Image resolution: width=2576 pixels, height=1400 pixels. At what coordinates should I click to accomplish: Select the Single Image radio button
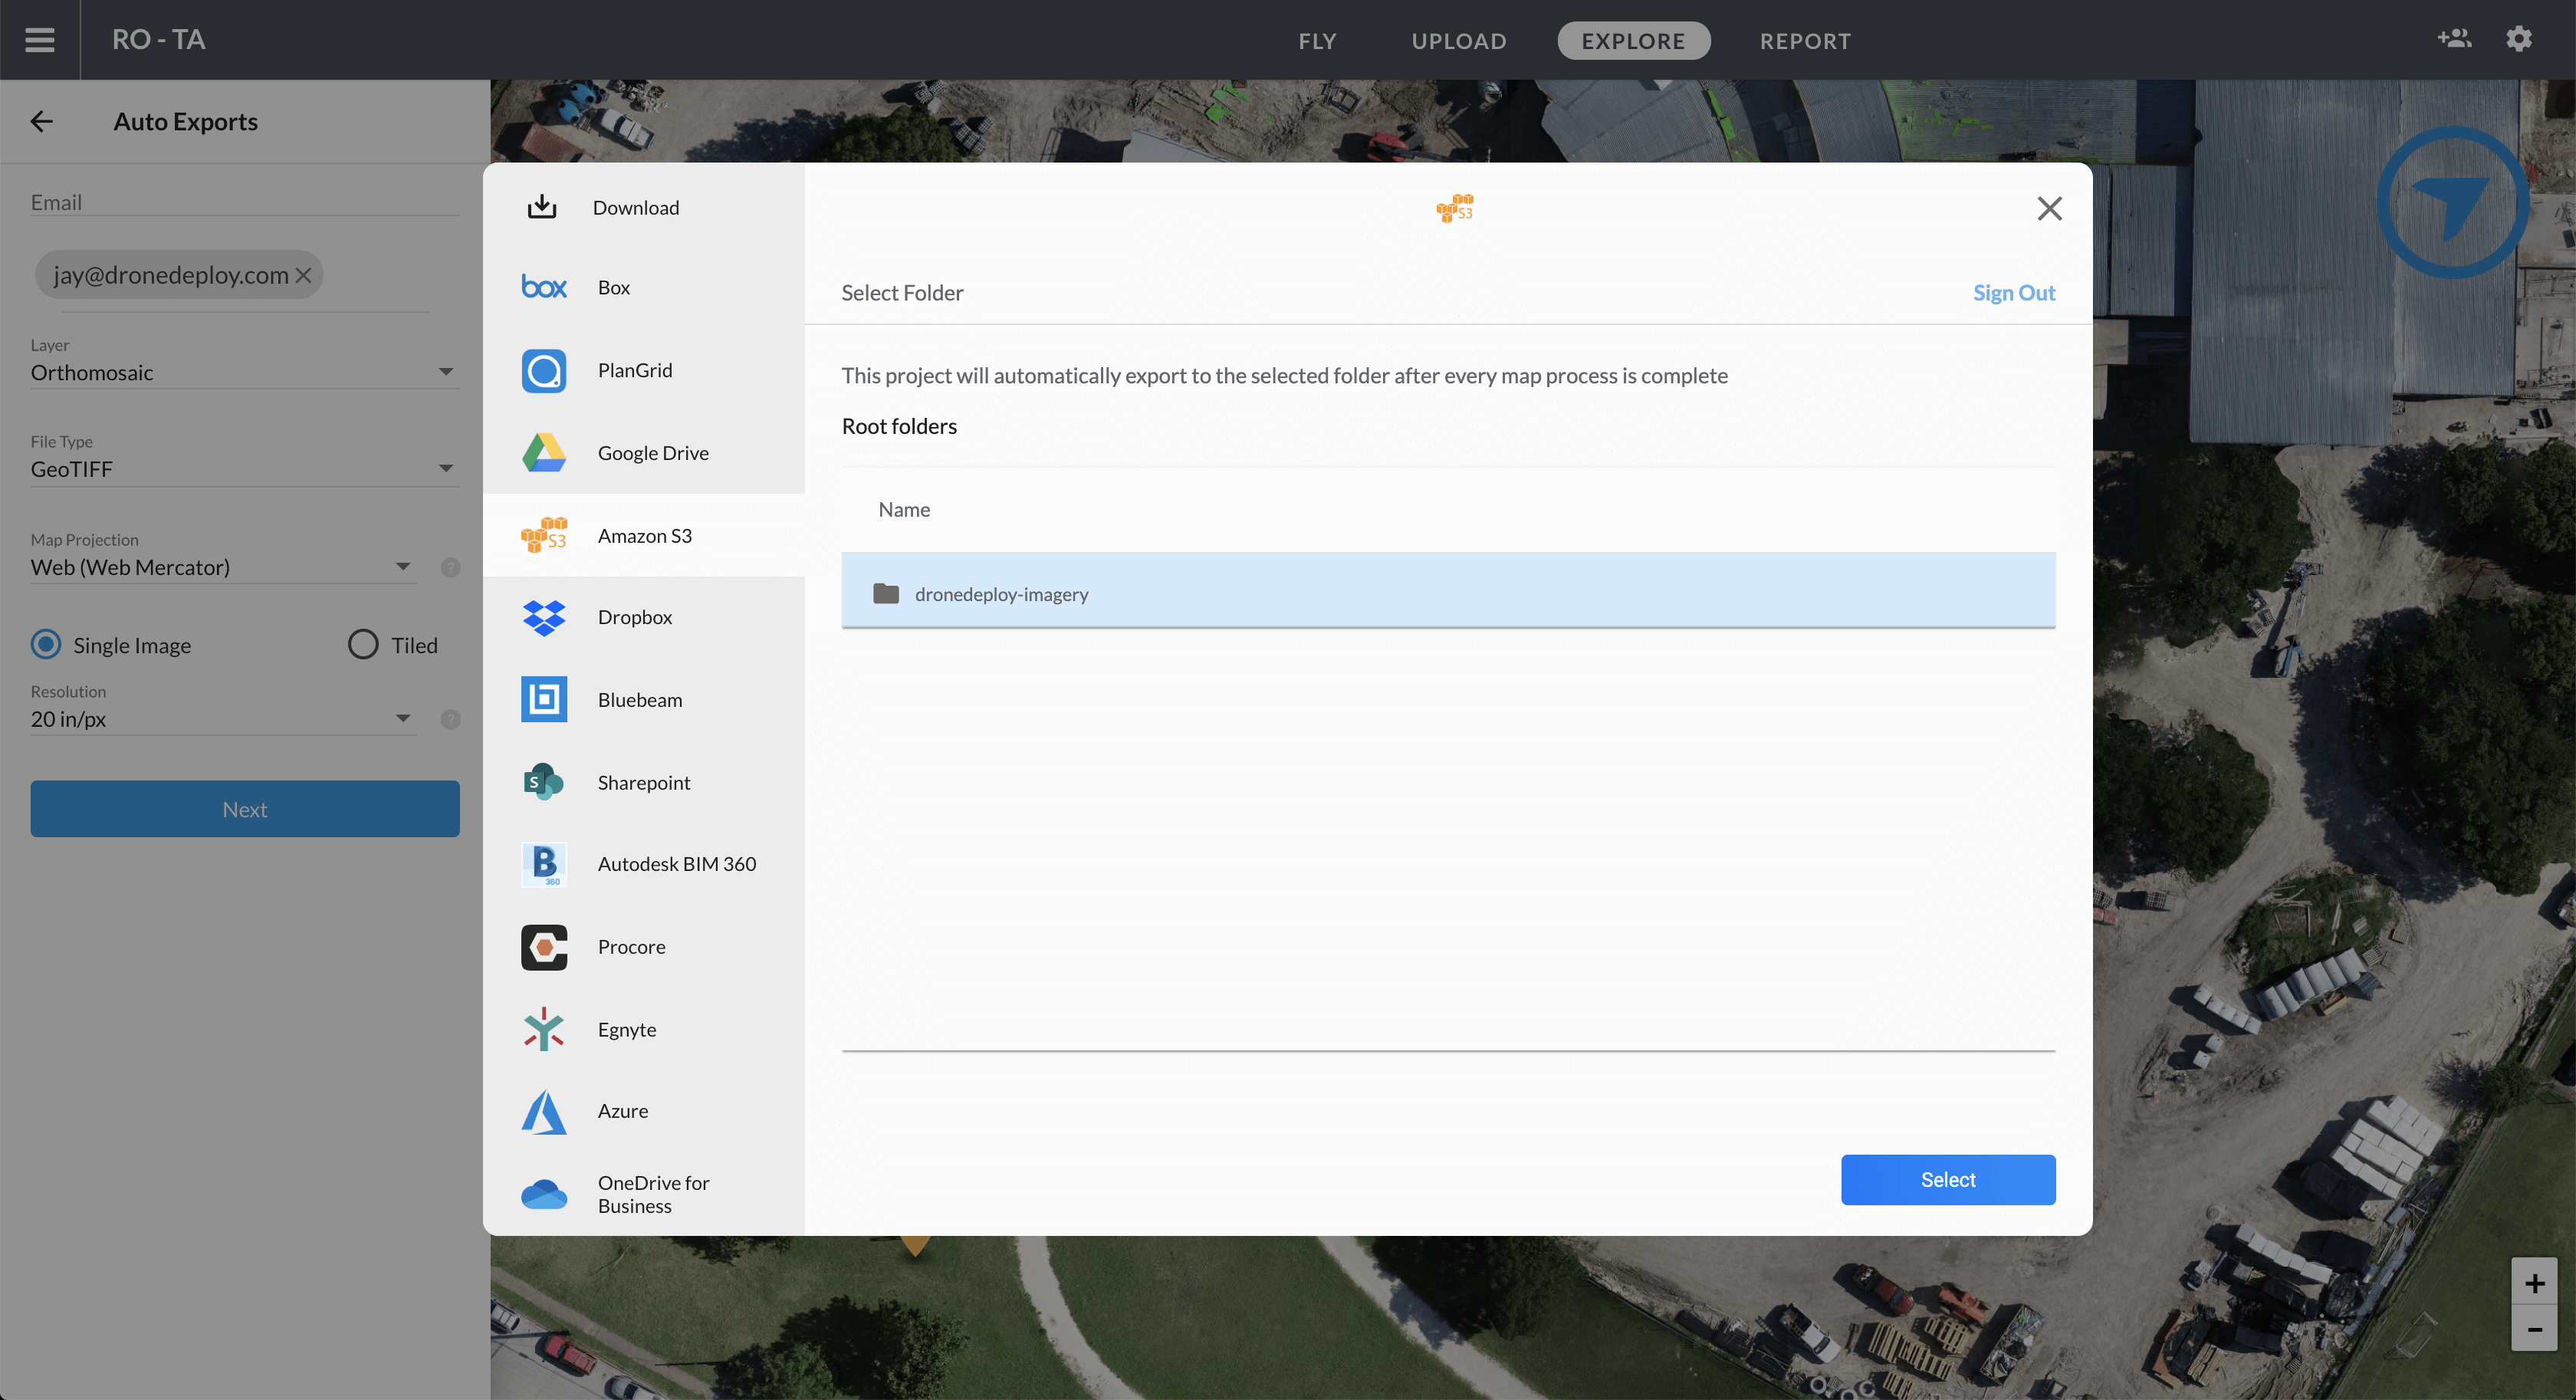pyautogui.click(x=46, y=645)
